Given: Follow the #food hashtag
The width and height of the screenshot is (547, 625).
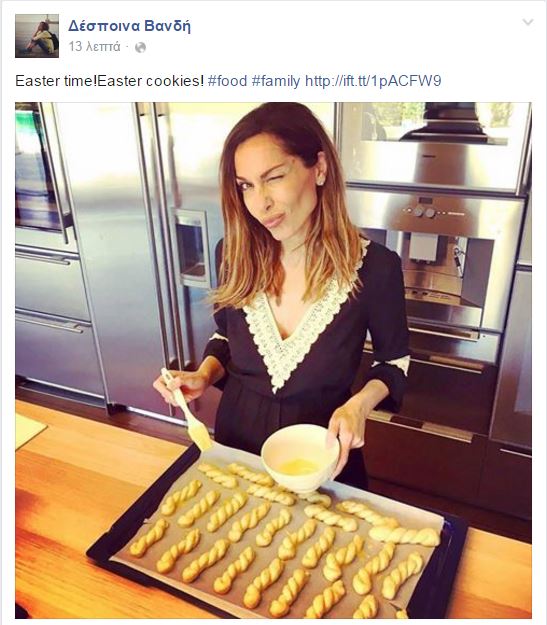Looking at the screenshot, I should [x=227, y=81].
